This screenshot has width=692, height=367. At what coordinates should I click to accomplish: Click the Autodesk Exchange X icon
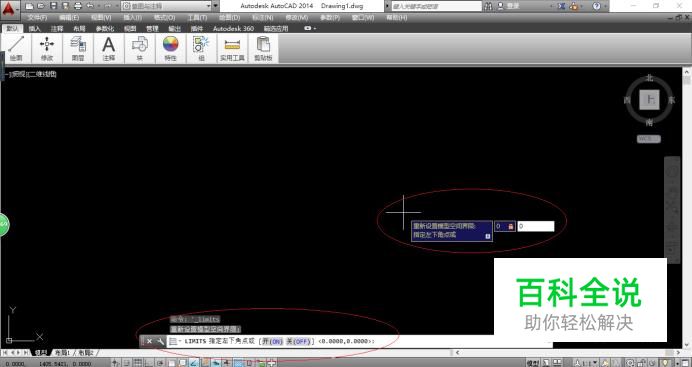(562, 6)
